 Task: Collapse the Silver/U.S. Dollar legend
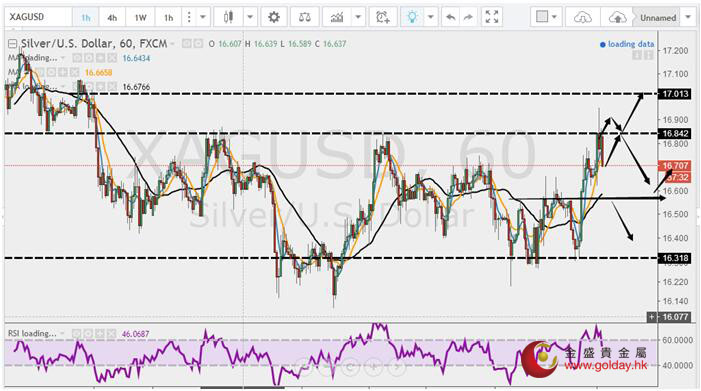[x=13, y=44]
